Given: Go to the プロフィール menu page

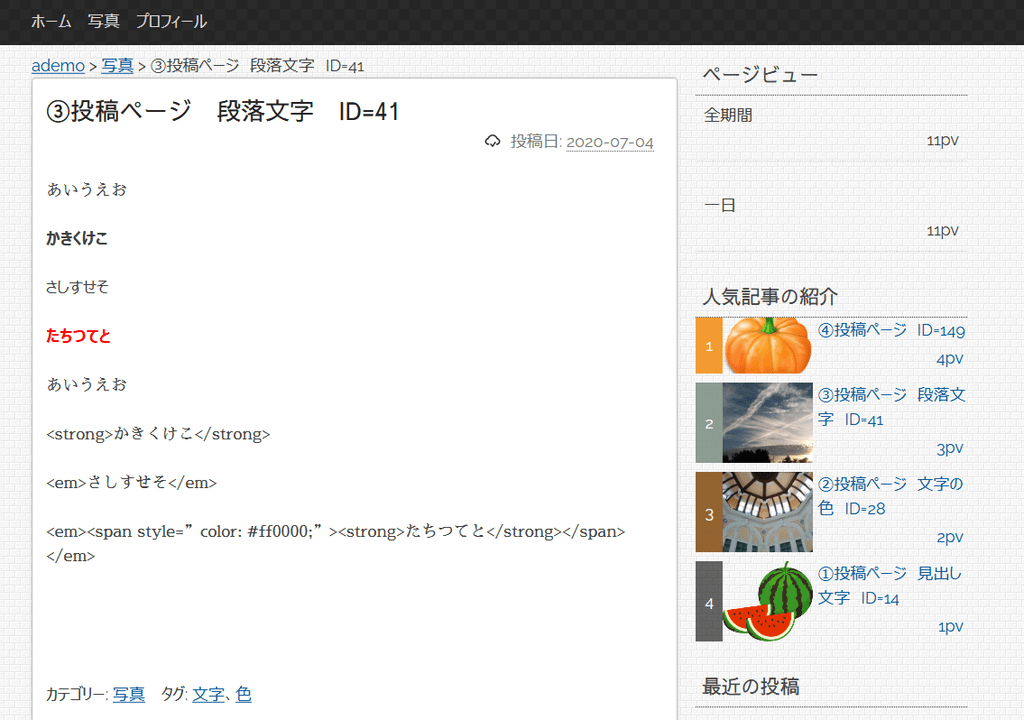Looking at the screenshot, I should [x=171, y=21].
